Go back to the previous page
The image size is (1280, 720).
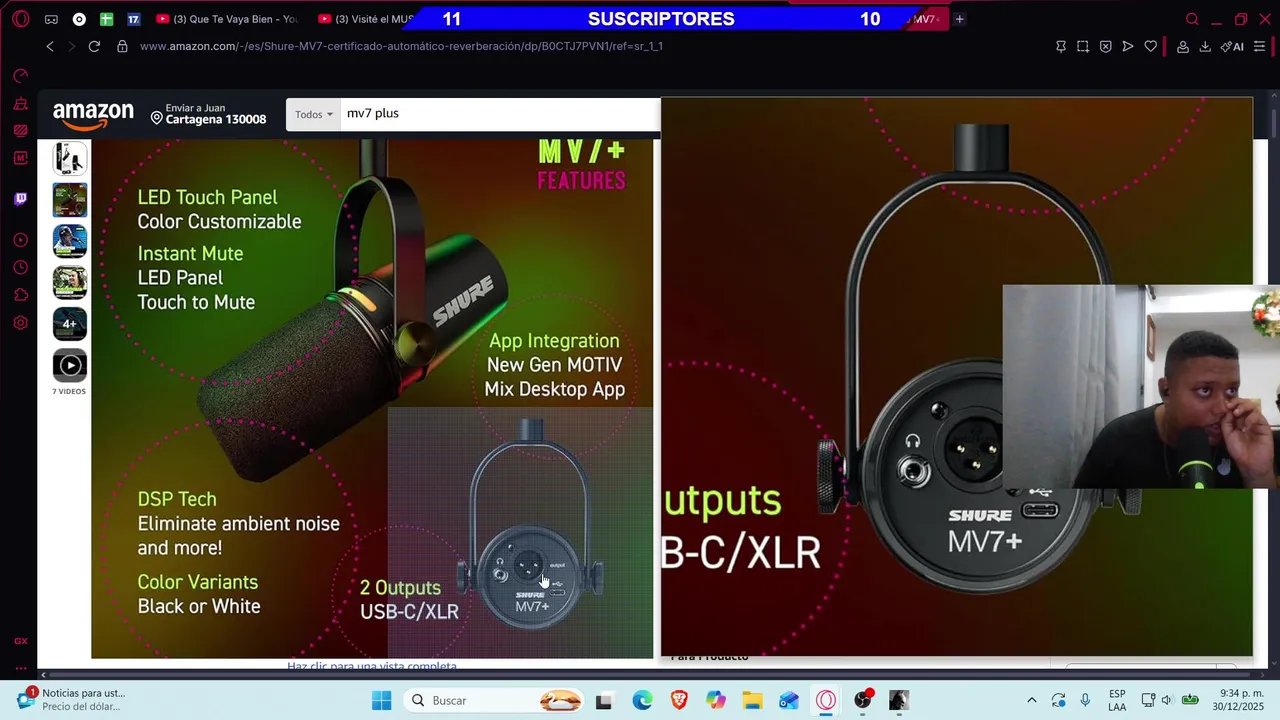50,46
